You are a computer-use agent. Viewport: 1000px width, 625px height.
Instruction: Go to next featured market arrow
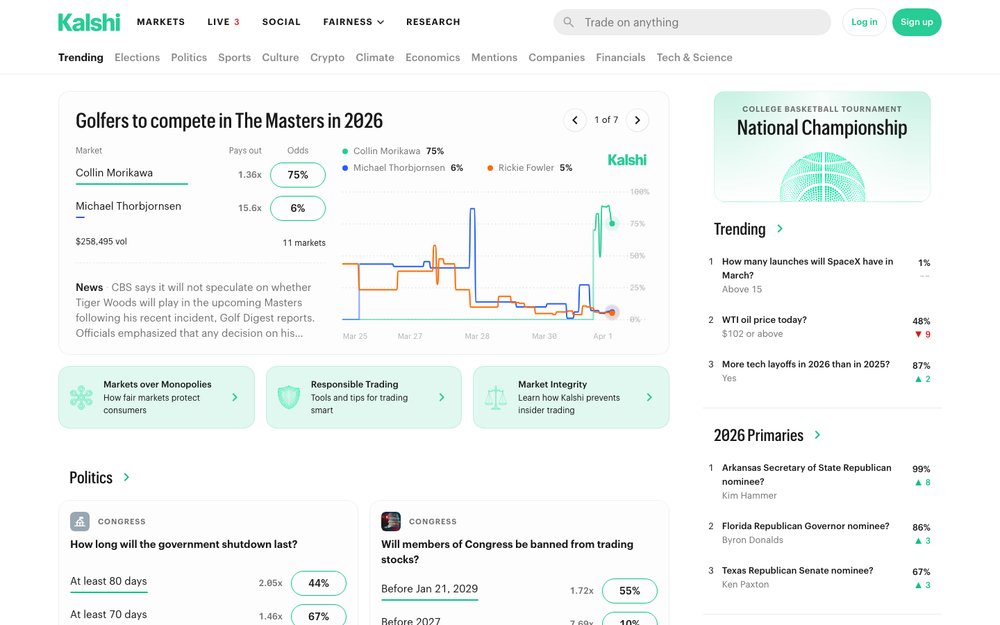pyautogui.click(x=637, y=120)
